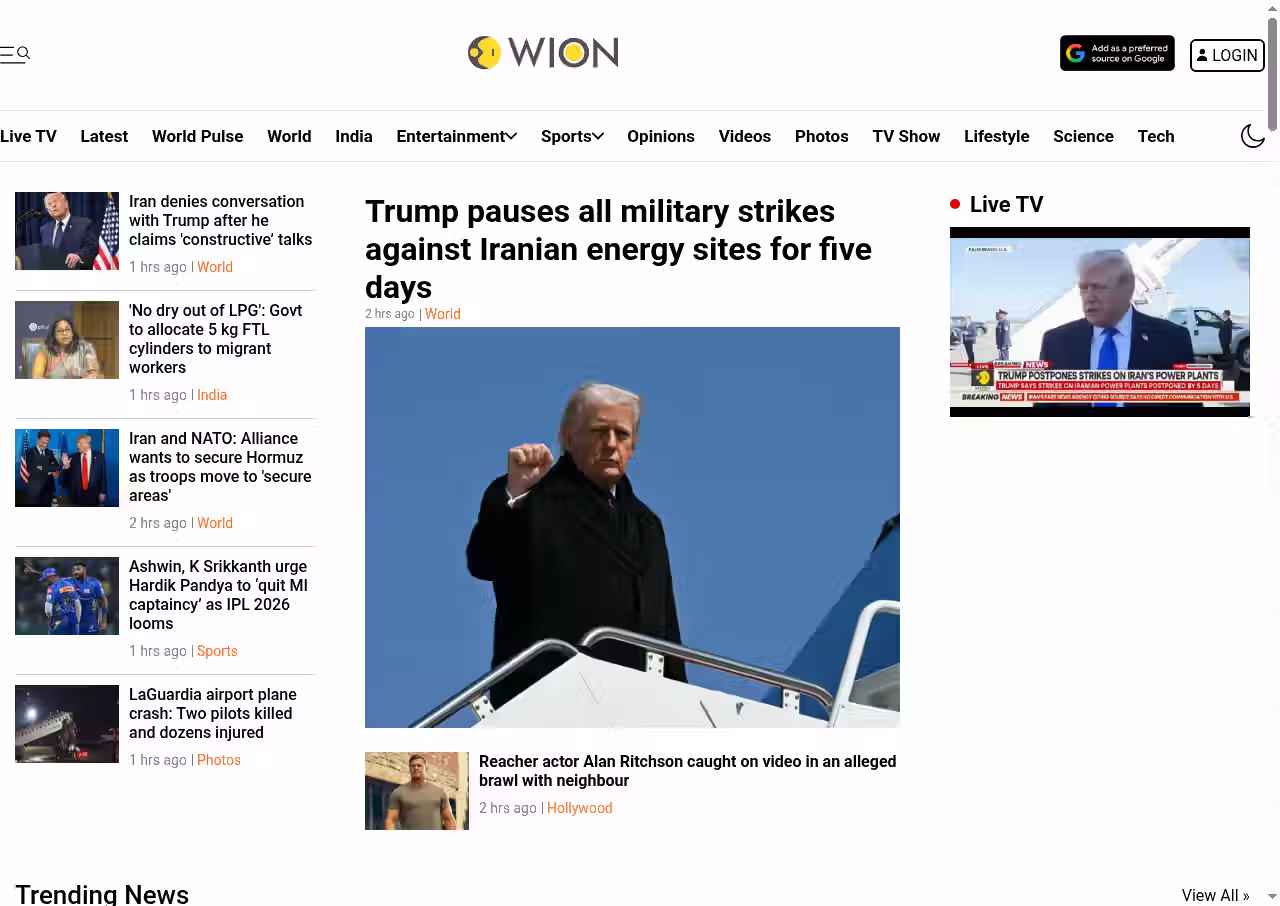Click the Google preferred source badge
1280x906 pixels.
click(1117, 54)
